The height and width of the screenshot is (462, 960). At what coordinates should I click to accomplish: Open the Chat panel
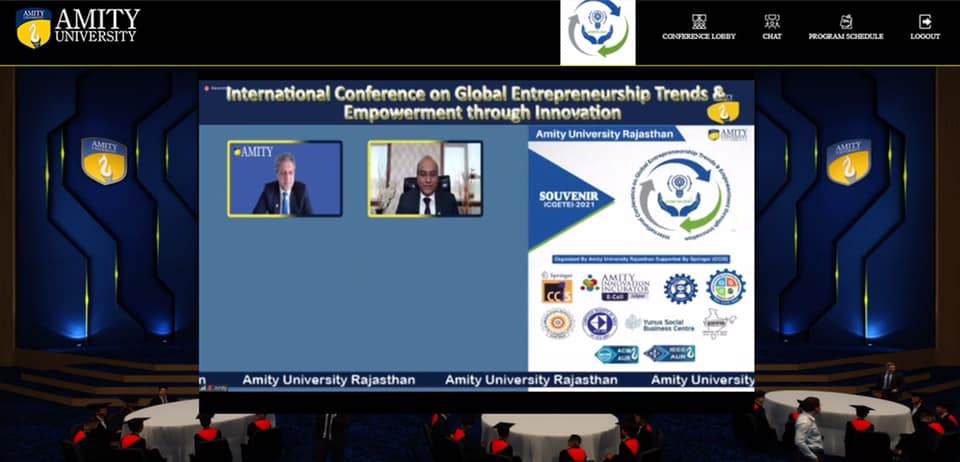(772, 28)
